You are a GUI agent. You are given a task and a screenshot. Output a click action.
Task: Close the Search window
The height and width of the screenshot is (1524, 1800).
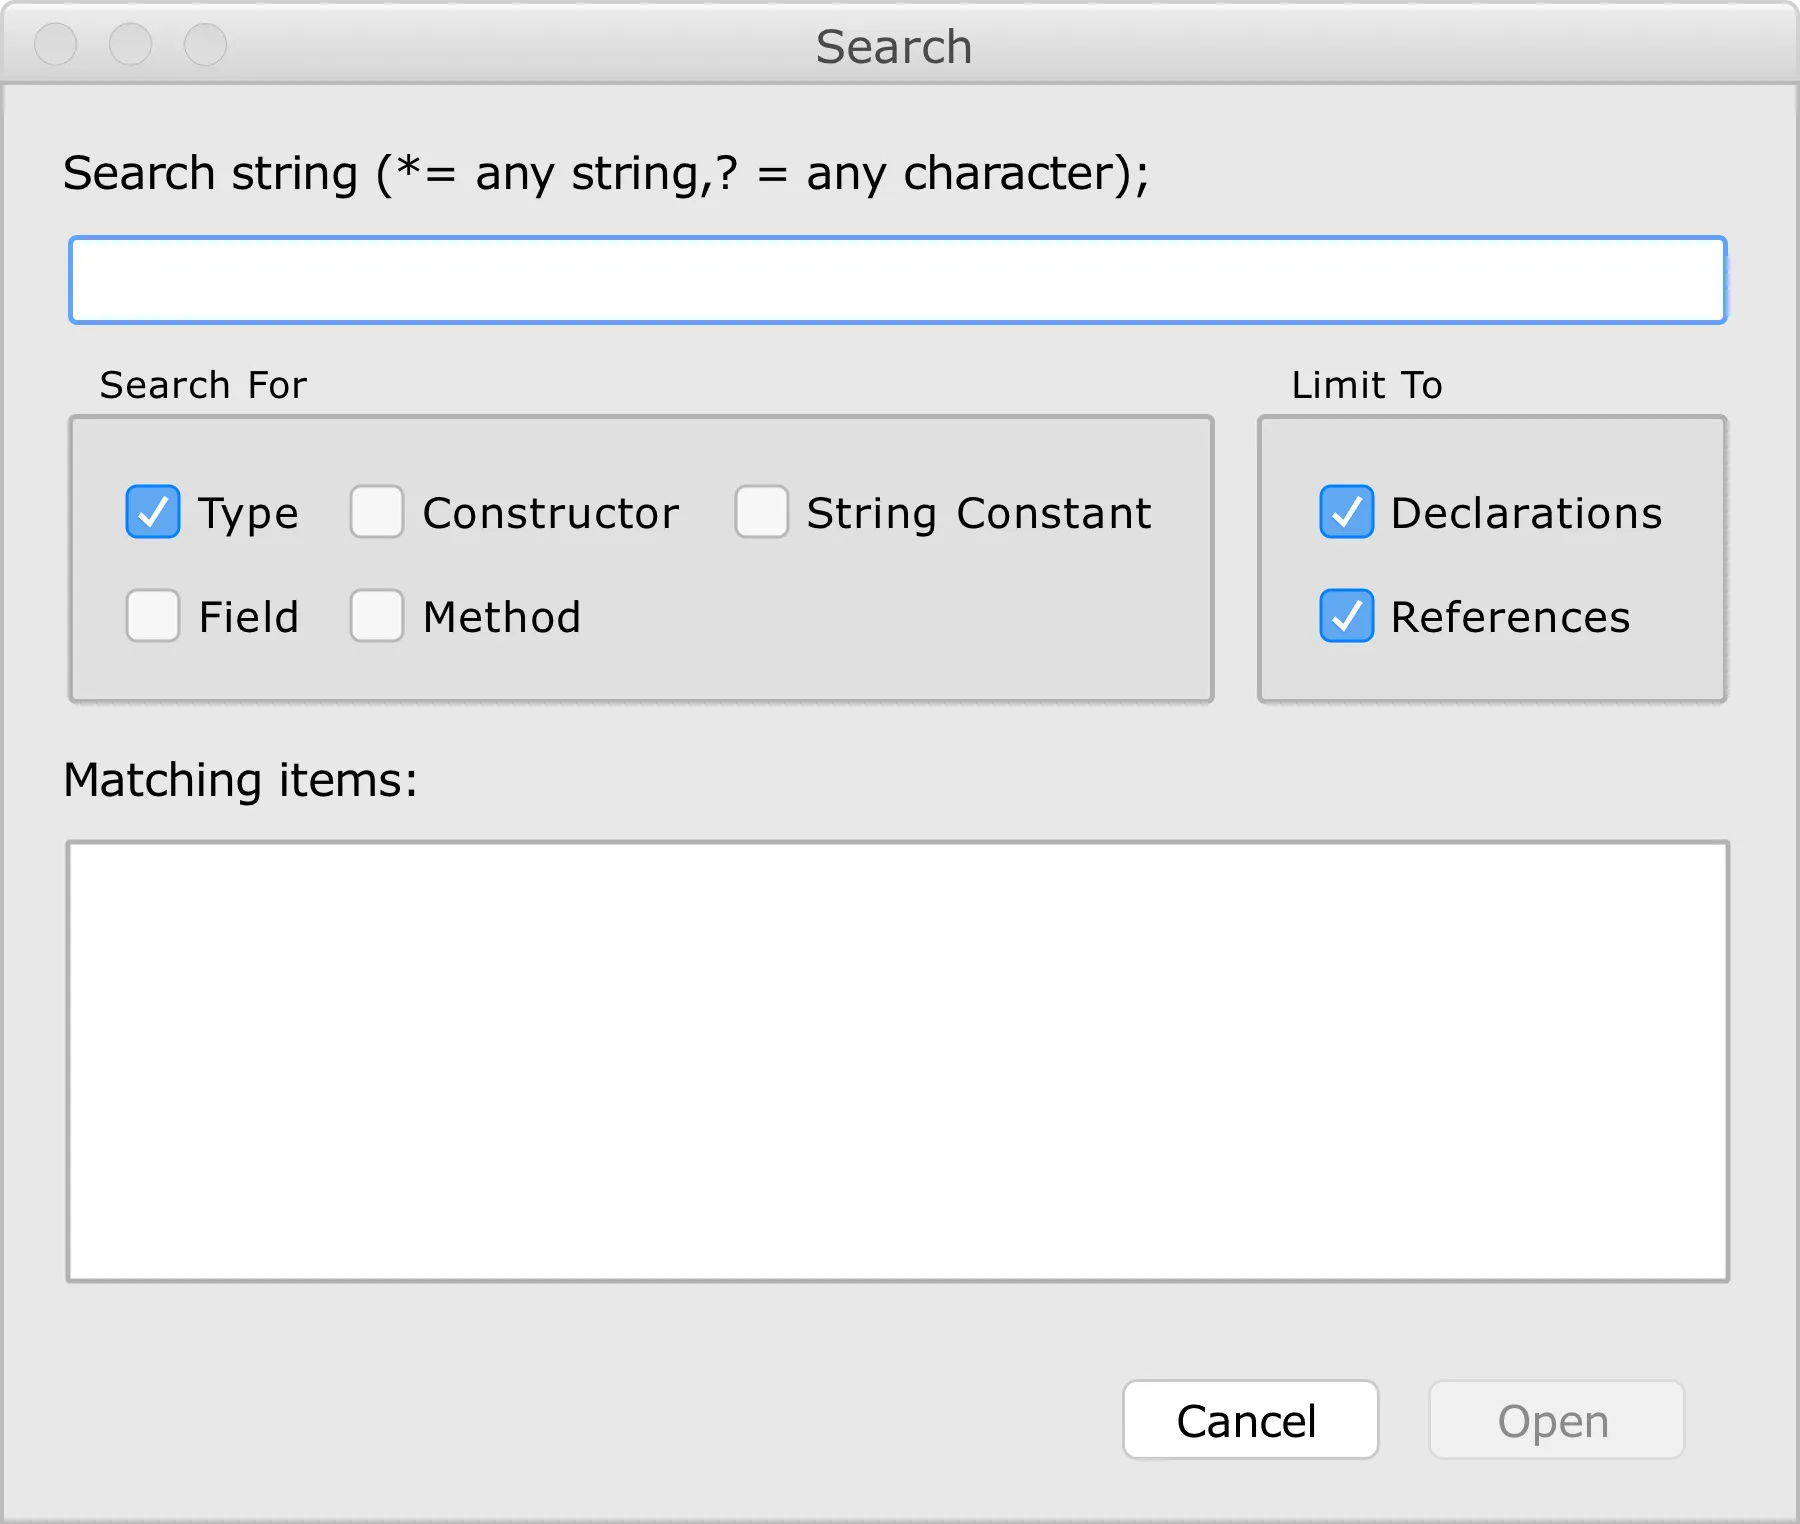(55, 44)
